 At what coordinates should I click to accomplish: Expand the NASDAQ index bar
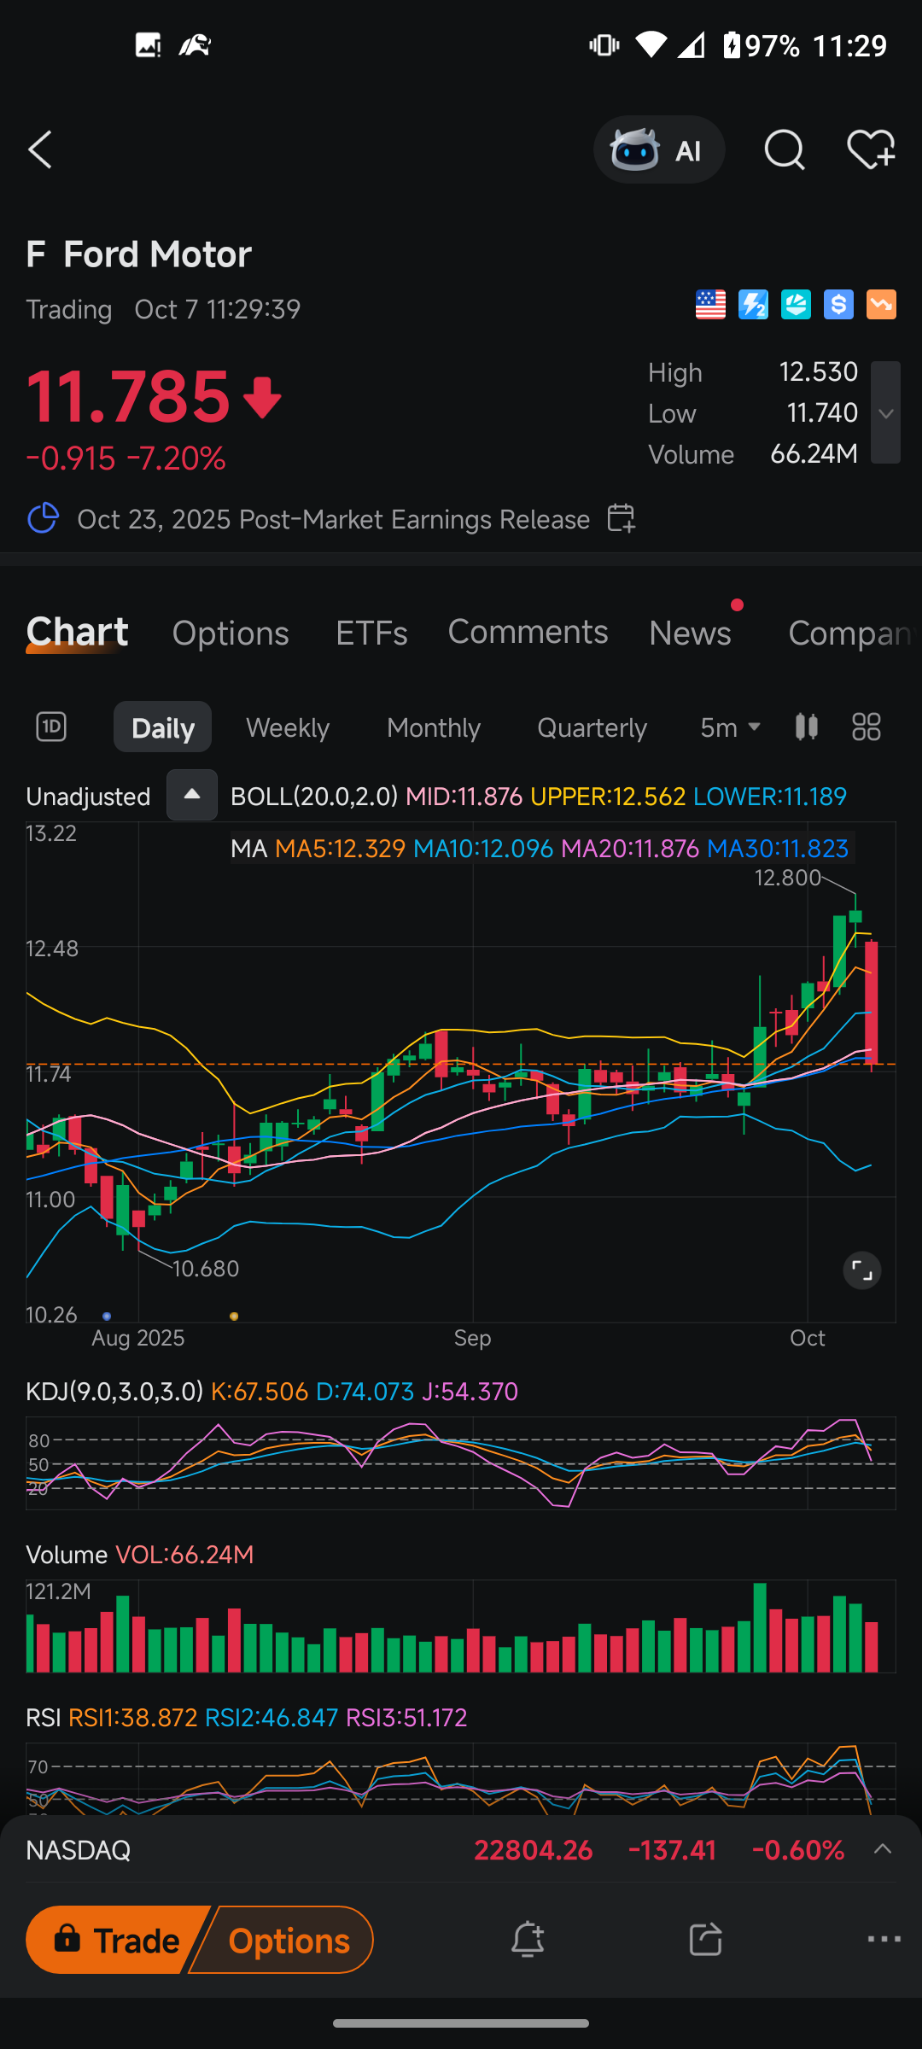(882, 1849)
